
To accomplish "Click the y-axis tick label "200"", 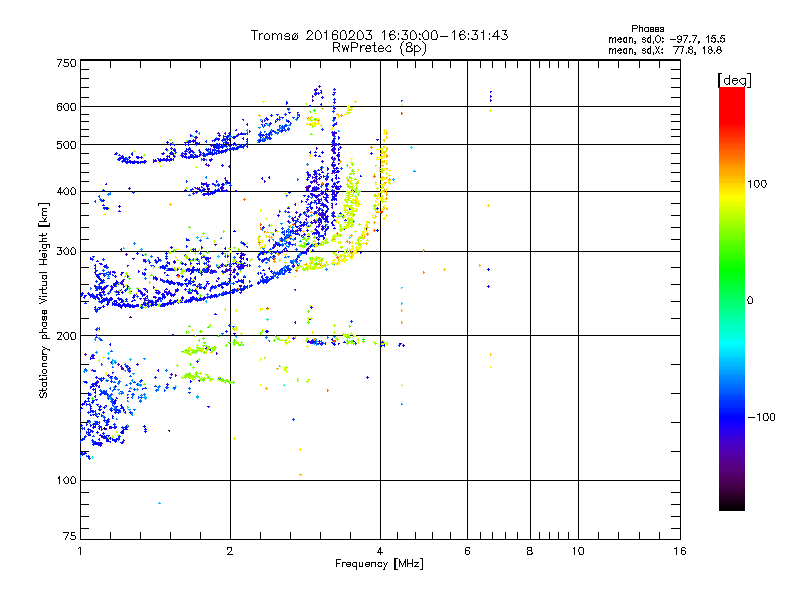I will point(66,335).
